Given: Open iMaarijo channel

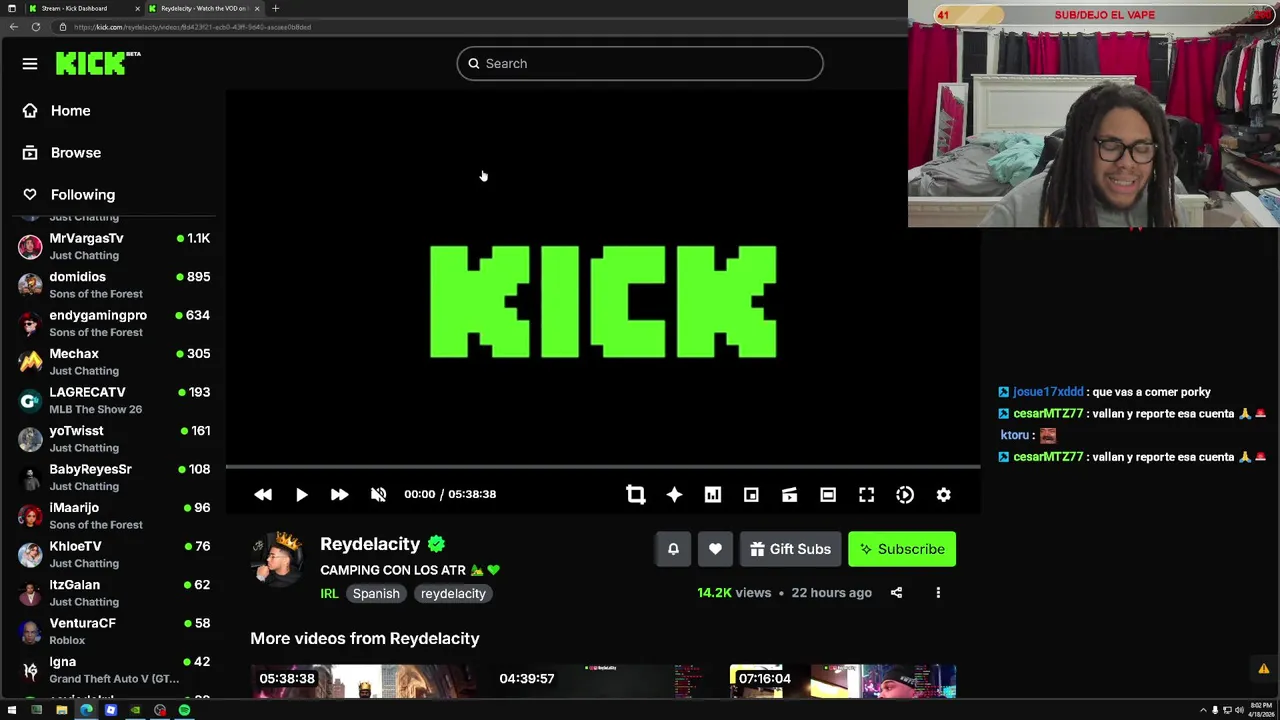Looking at the screenshot, I should [112, 516].
